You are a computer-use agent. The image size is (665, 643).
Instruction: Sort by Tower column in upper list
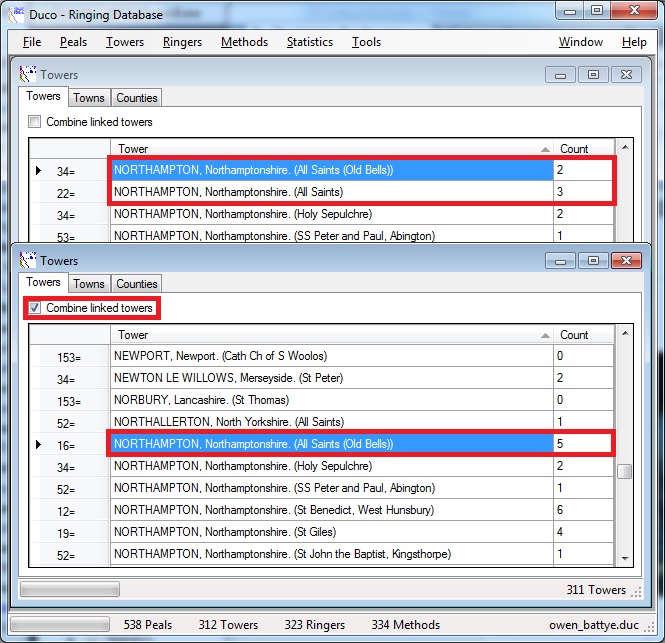tap(330, 149)
